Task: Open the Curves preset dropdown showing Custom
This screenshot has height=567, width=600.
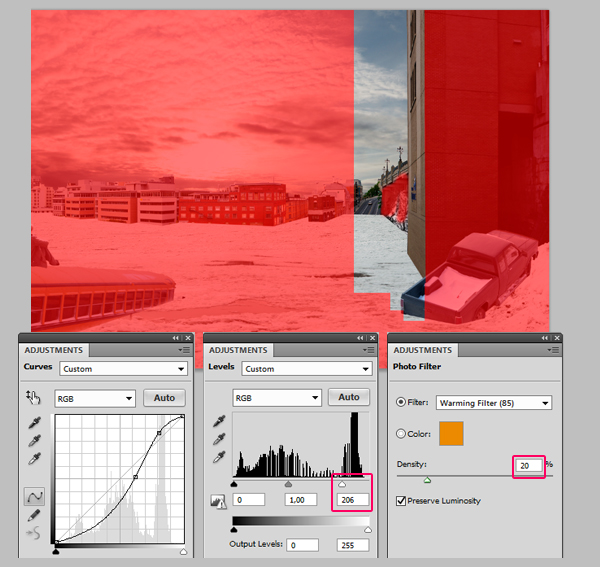Action: coord(123,369)
